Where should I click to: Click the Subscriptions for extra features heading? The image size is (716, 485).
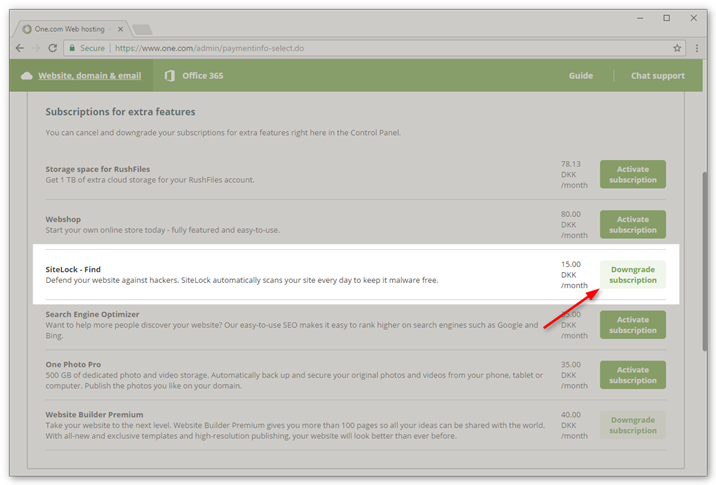point(120,112)
